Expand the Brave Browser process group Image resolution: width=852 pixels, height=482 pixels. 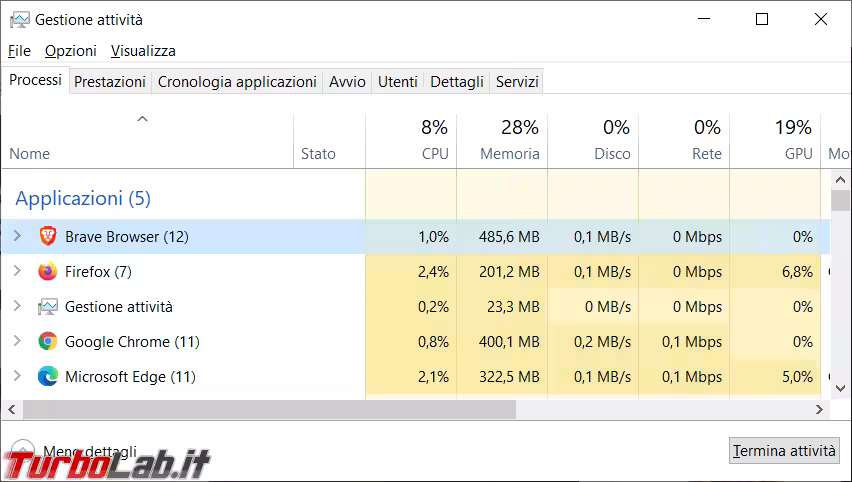coord(17,237)
